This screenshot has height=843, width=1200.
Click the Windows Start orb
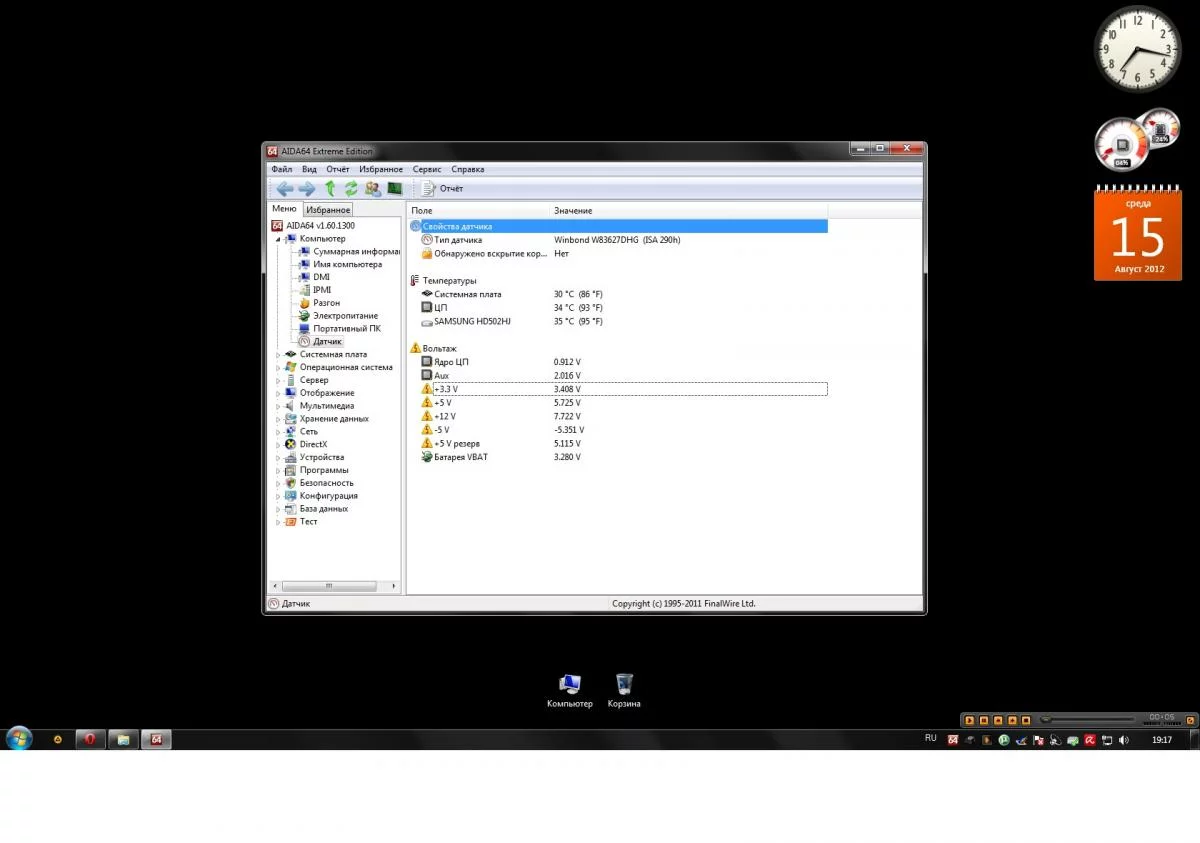19,739
